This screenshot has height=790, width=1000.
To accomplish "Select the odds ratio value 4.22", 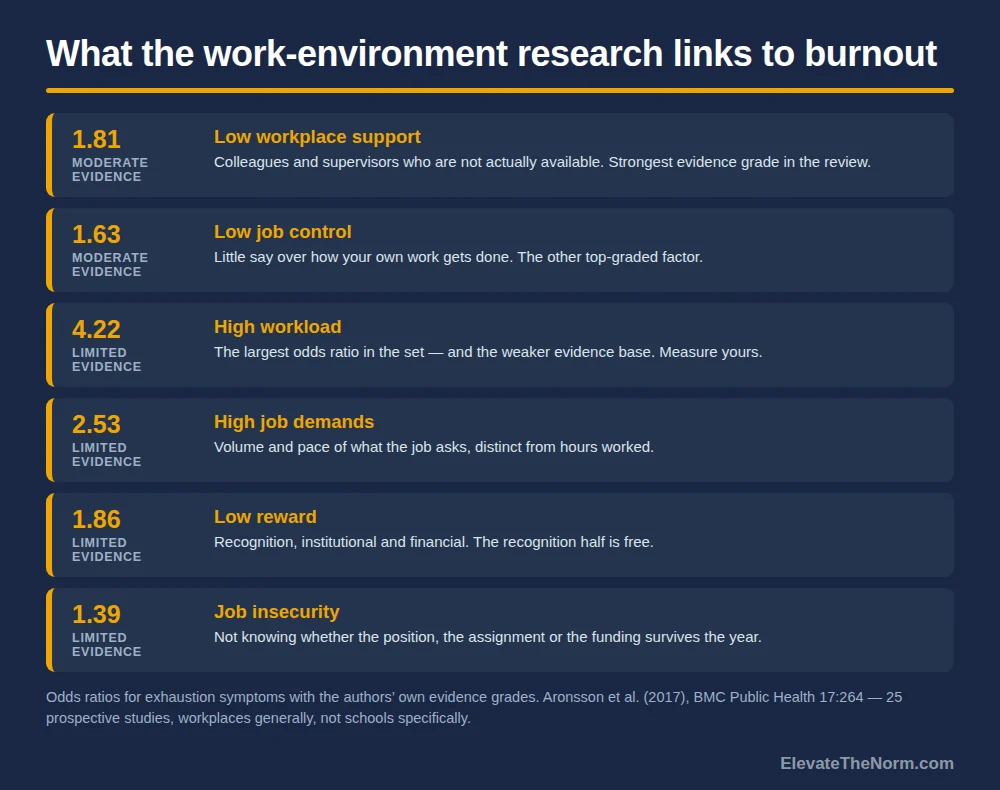I will pos(96,330).
